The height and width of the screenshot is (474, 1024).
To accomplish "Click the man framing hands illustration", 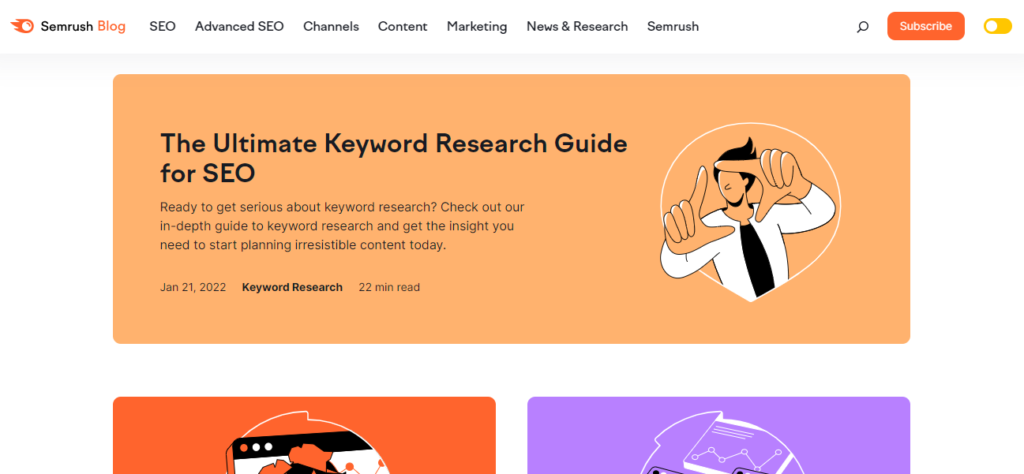I will (750, 212).
